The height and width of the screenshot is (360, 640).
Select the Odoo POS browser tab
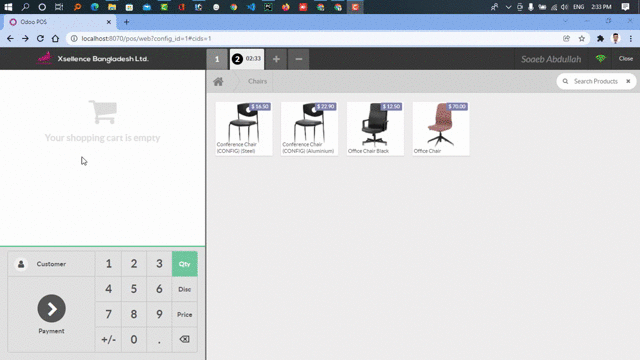pos(59,22)
